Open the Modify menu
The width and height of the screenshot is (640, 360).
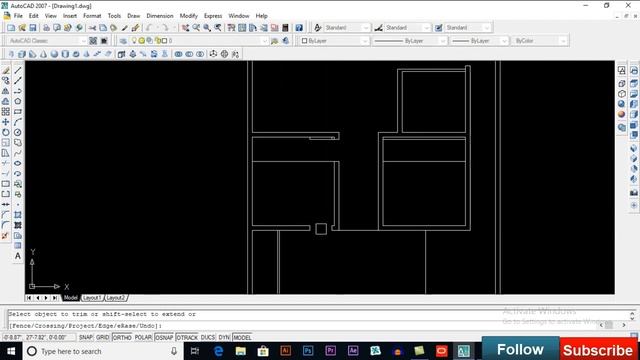pyautogui.click(x=189, y=16)
